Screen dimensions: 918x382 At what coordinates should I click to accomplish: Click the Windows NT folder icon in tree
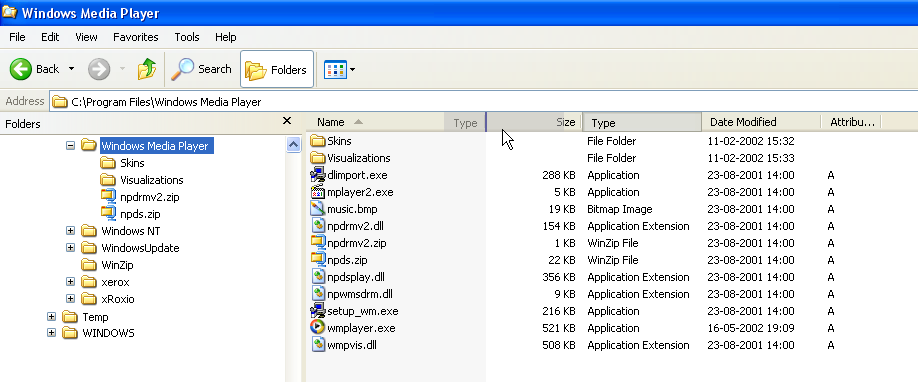tap(89, 231)
